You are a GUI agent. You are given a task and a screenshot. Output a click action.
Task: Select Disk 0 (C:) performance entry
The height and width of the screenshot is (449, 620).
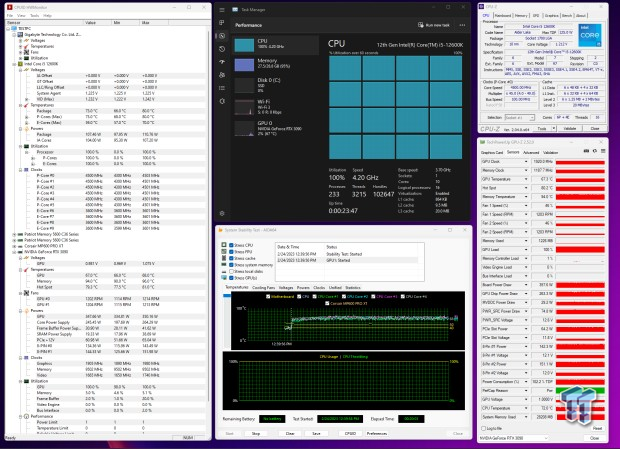[x=276, y=85]
